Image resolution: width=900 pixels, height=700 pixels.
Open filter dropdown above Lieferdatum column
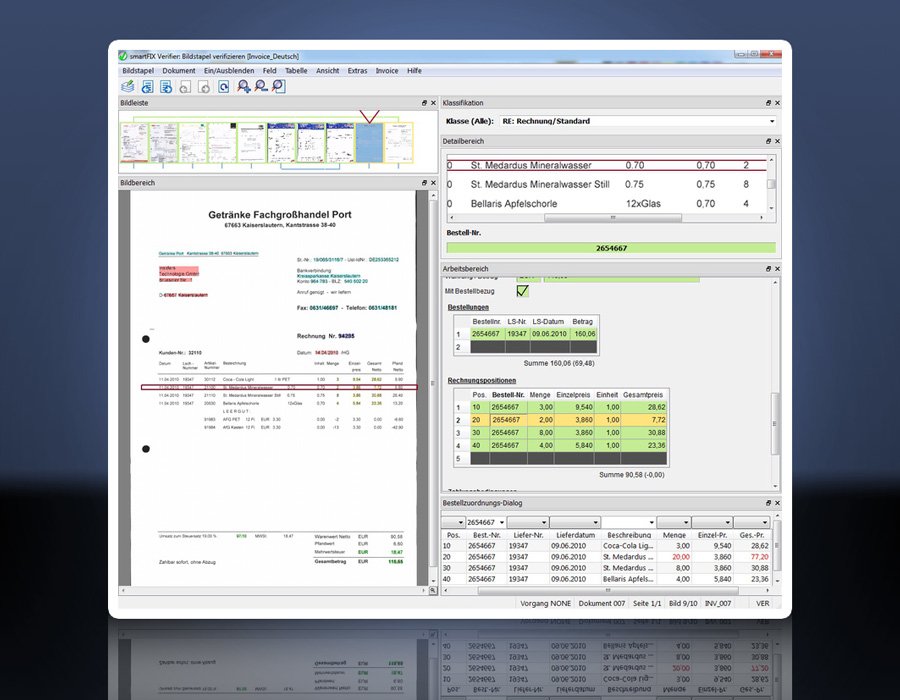coord(596,523)
